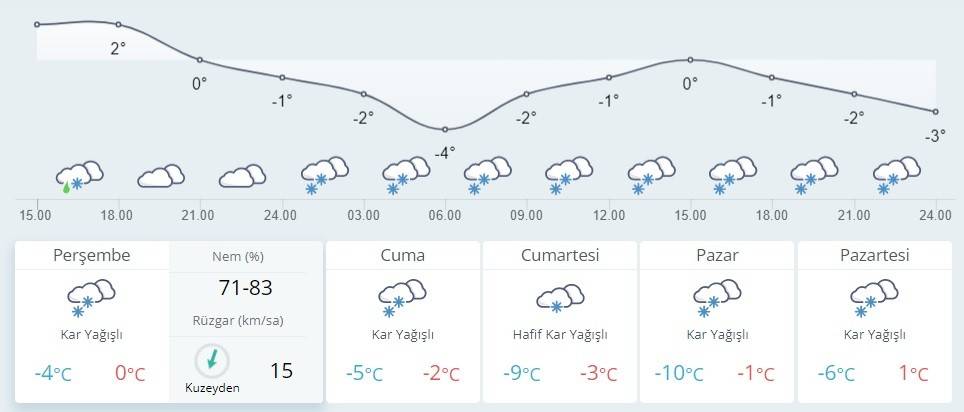Click the north wind direction compass icon
Image resolution: width=964 pixels, height=412 pixels.
point(212,359)
